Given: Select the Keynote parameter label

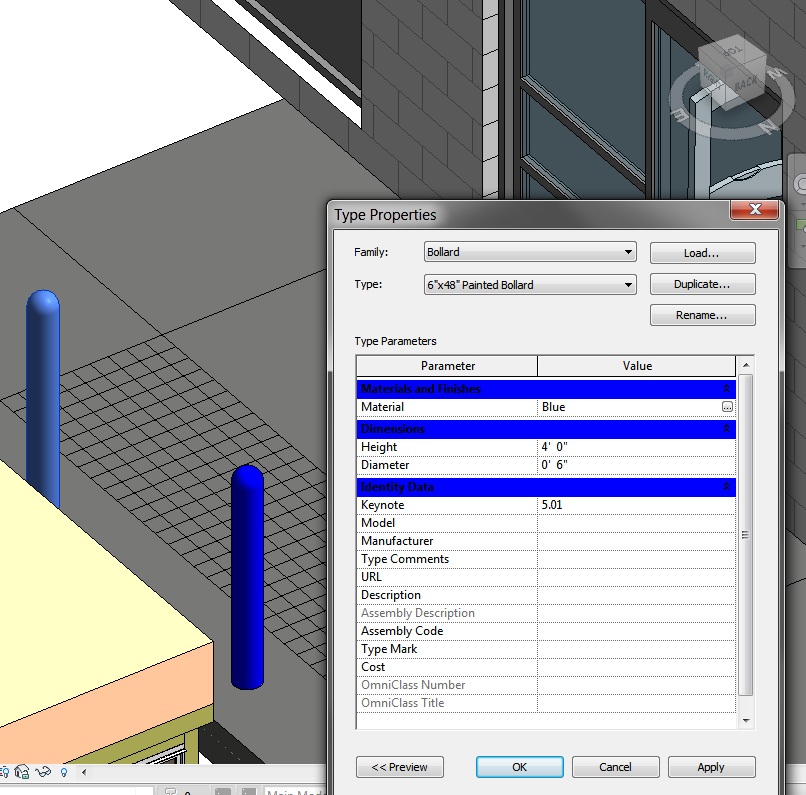Looking at the screenshot, I should (x=382, y=505).
